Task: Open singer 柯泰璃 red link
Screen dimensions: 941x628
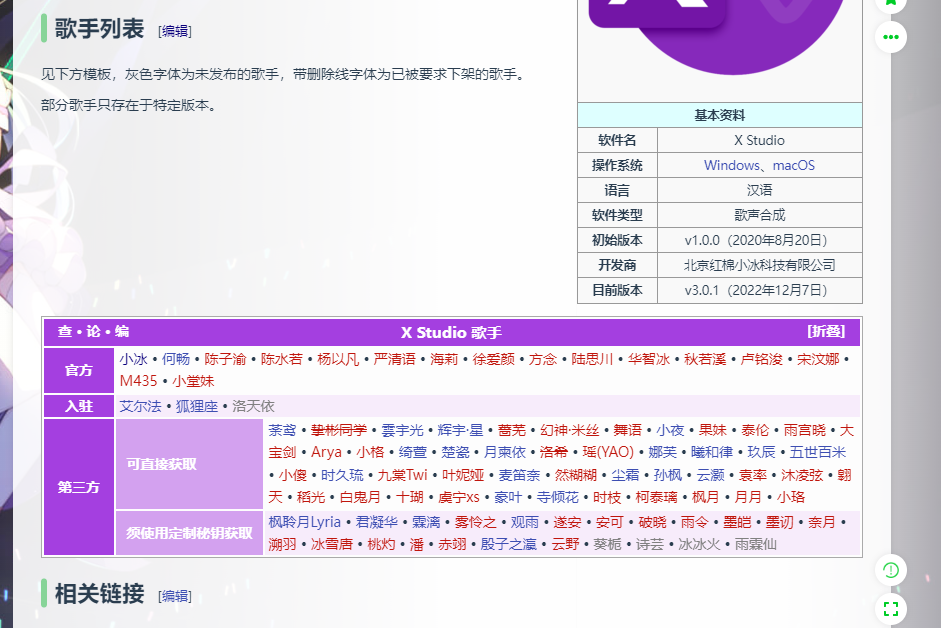Action: 656,497
